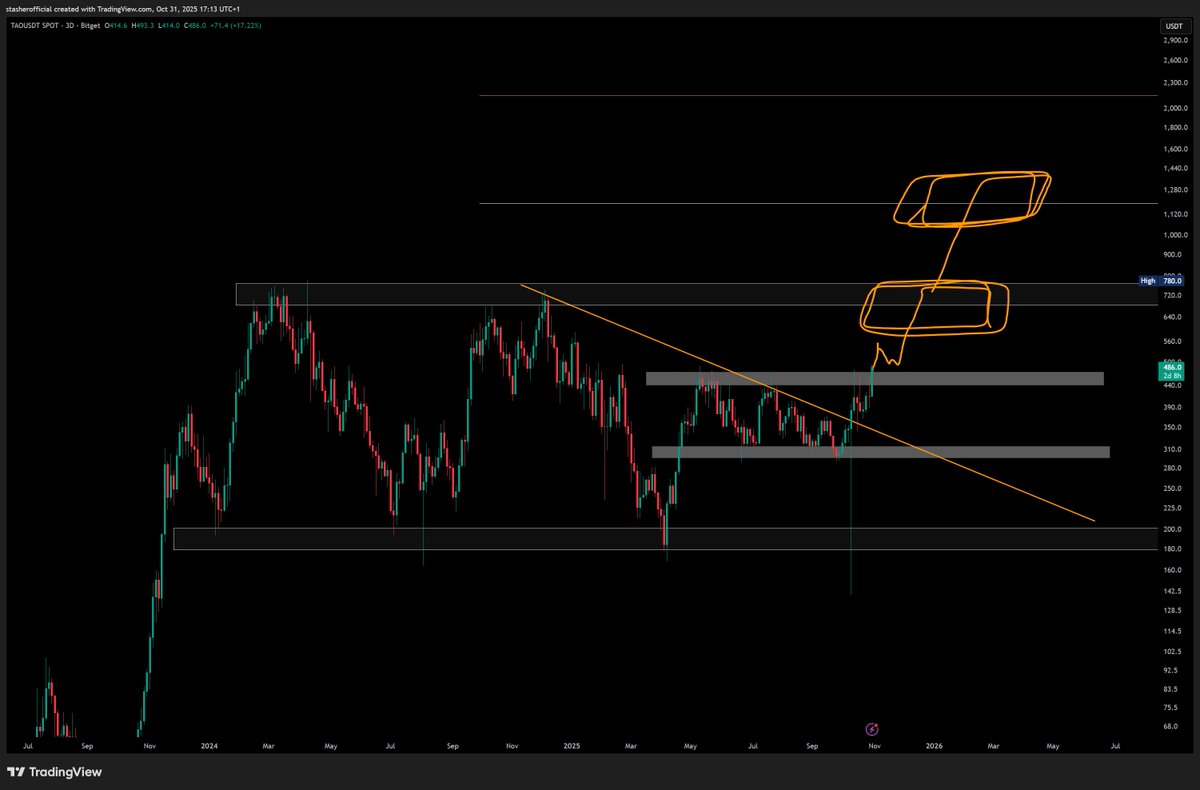The width and height of the screenshot is (1200, 790).
Task: Click the 160.0 price axis label
Action: pos(1174,570)
